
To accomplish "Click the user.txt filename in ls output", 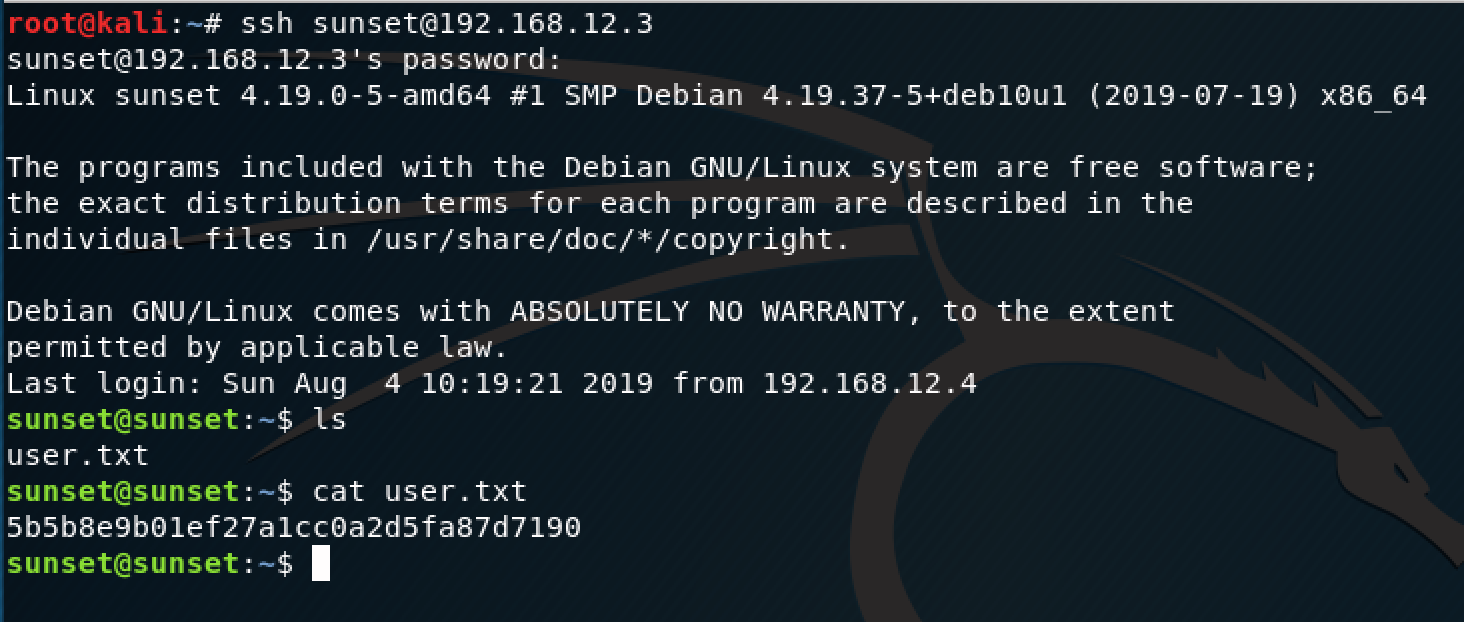I will [x=77, y=456].
